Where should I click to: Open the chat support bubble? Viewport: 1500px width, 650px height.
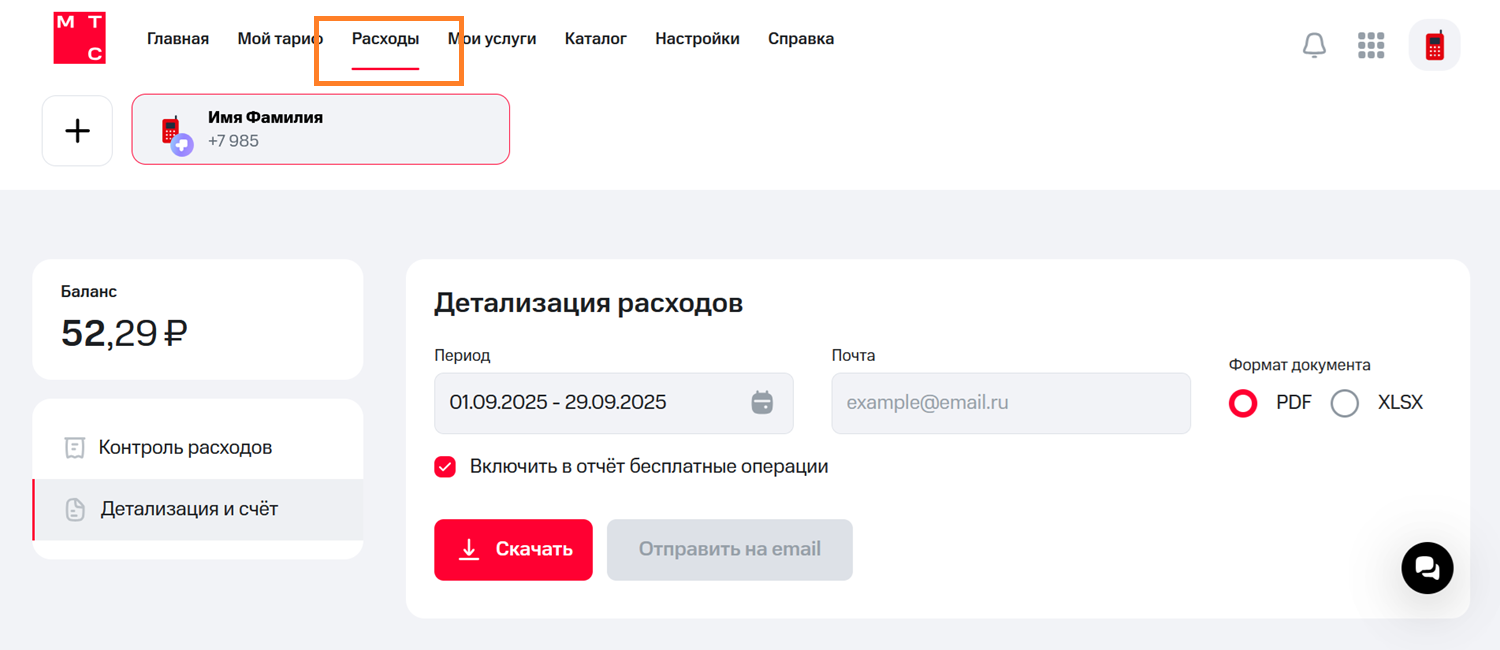click(x=1427, y=568)
